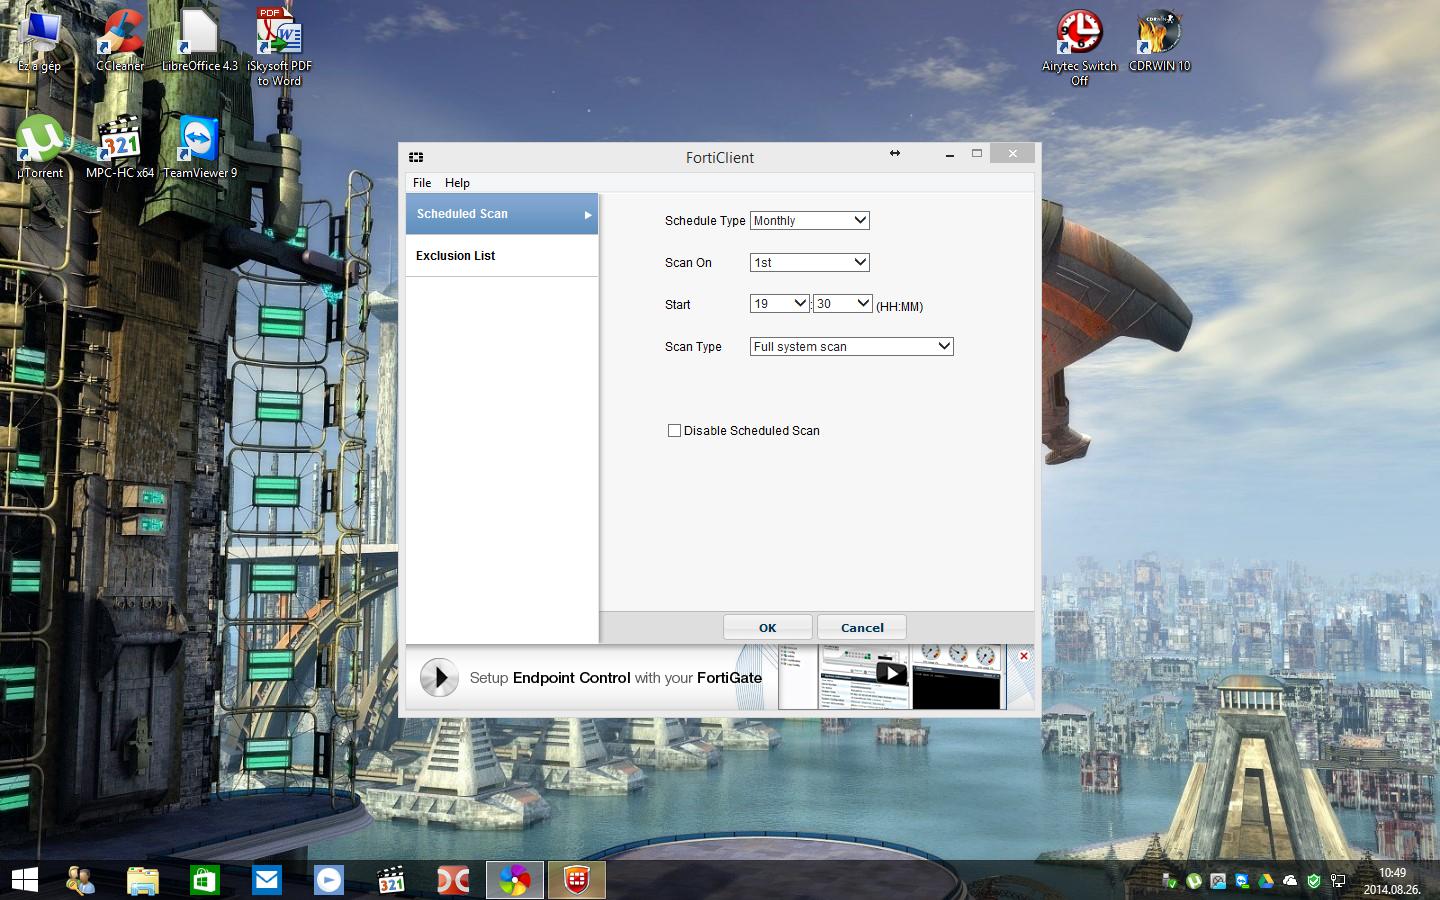
Task: Select the 'Ez a gép' desktop icon
Action: [39, 40]
